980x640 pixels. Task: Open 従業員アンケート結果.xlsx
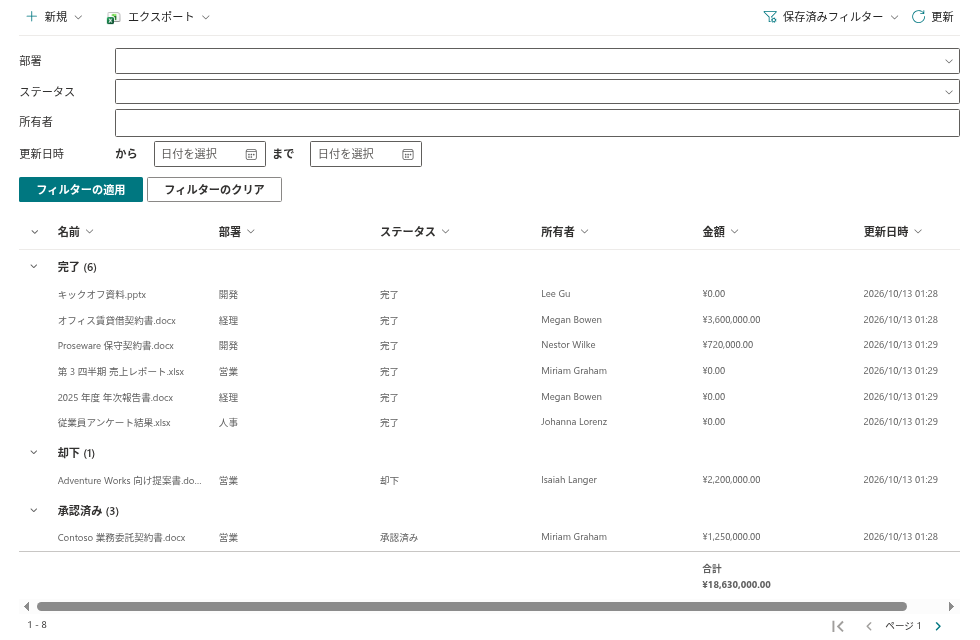114,422
